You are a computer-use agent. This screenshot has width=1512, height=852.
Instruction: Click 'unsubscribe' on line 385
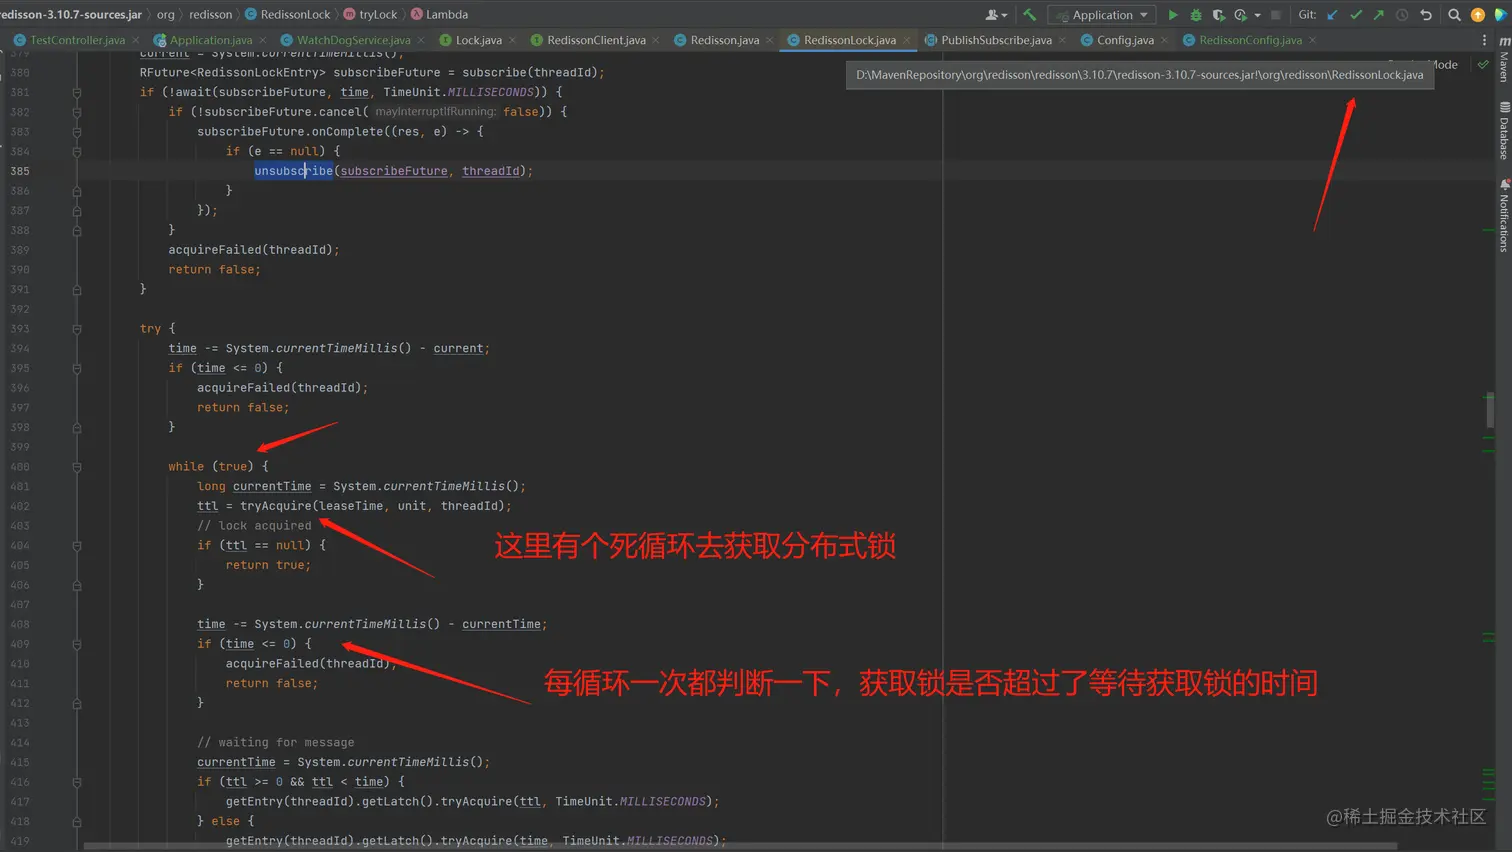293,171
